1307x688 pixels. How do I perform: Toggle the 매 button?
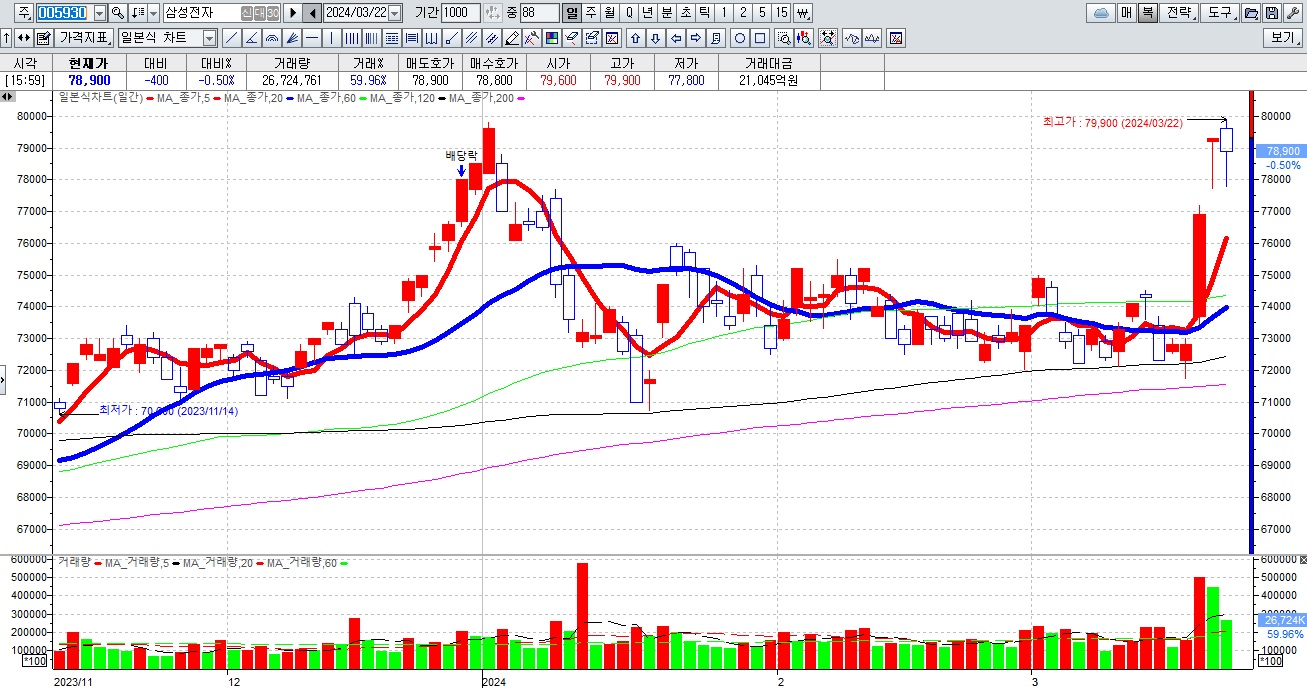point(1126,13)
